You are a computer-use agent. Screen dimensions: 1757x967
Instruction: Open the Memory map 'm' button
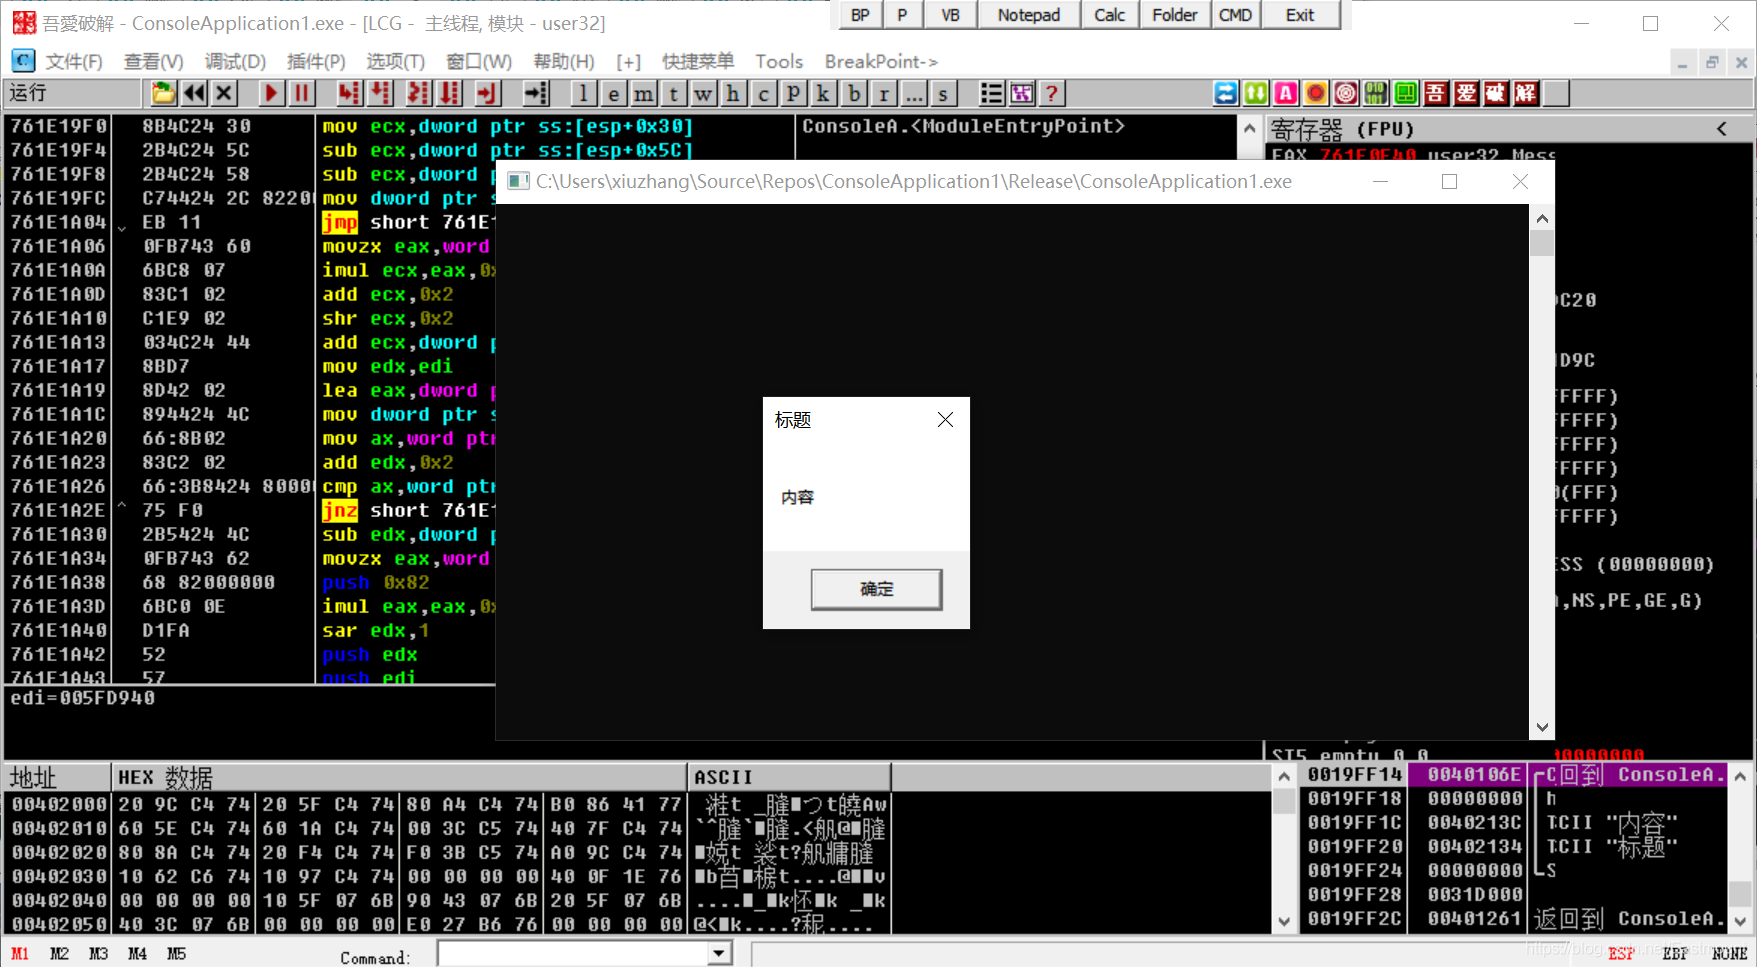(644, 94)
